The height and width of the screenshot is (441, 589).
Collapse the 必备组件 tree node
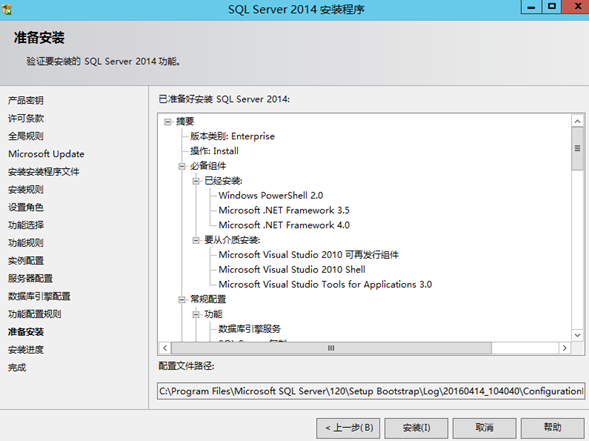[x=182, y=166]
